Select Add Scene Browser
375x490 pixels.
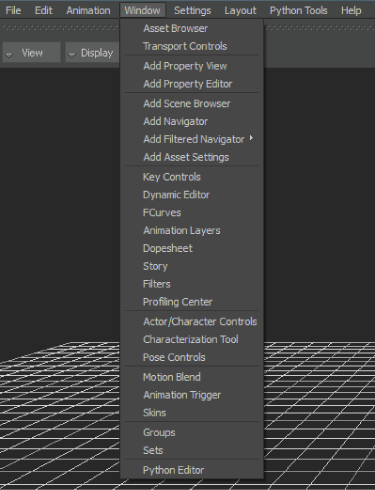click(192, 104)
